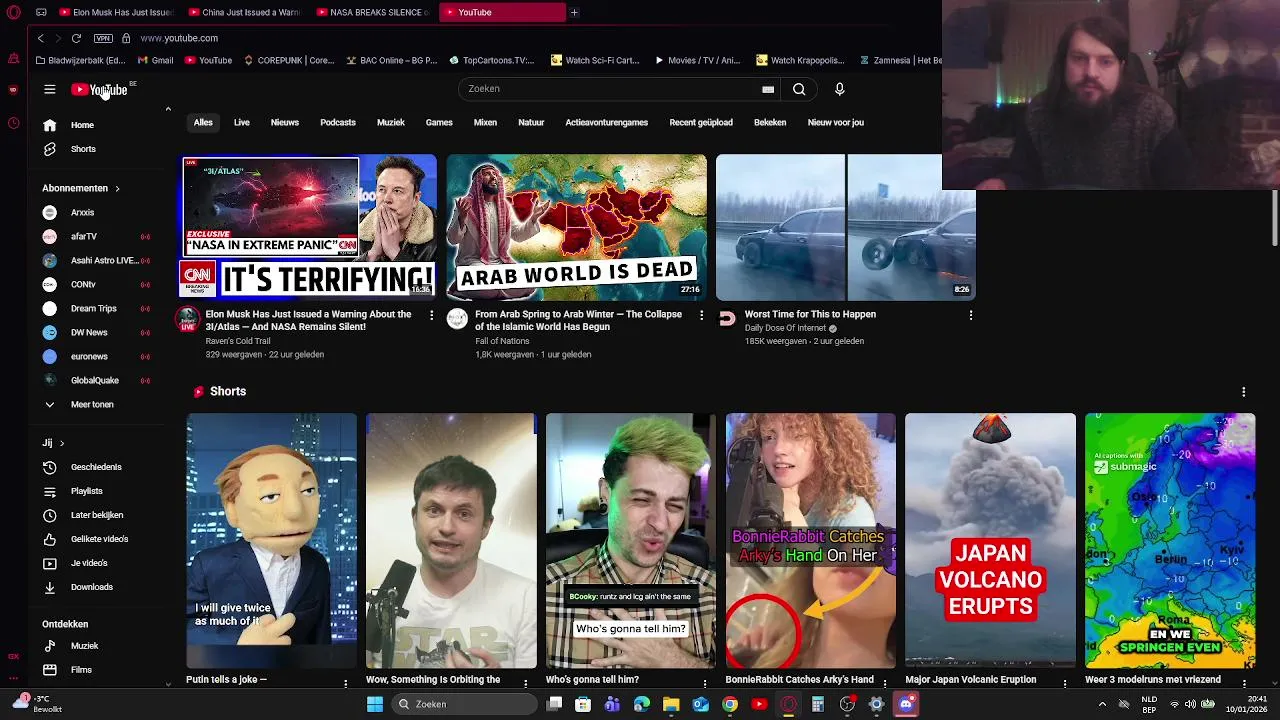
Task: Start voice search with microphone icon
Action: (840, 89)
